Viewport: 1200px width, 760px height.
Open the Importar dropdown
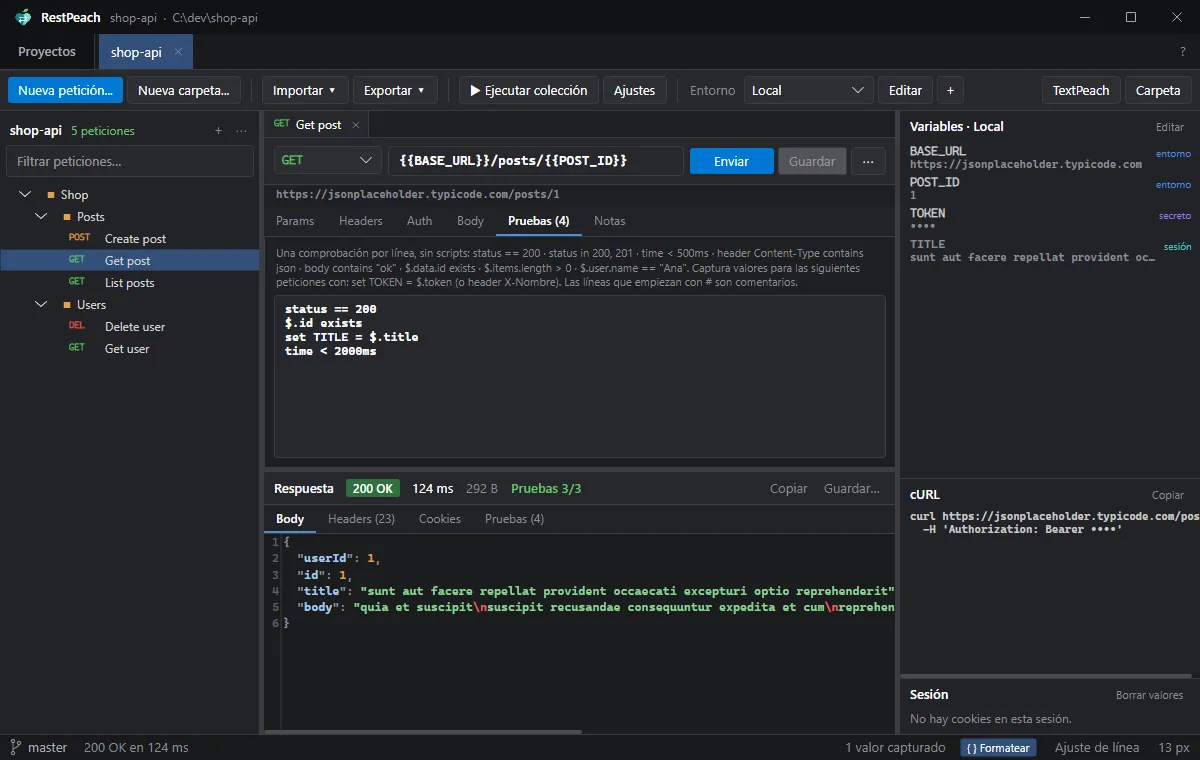tap(305, 90)
